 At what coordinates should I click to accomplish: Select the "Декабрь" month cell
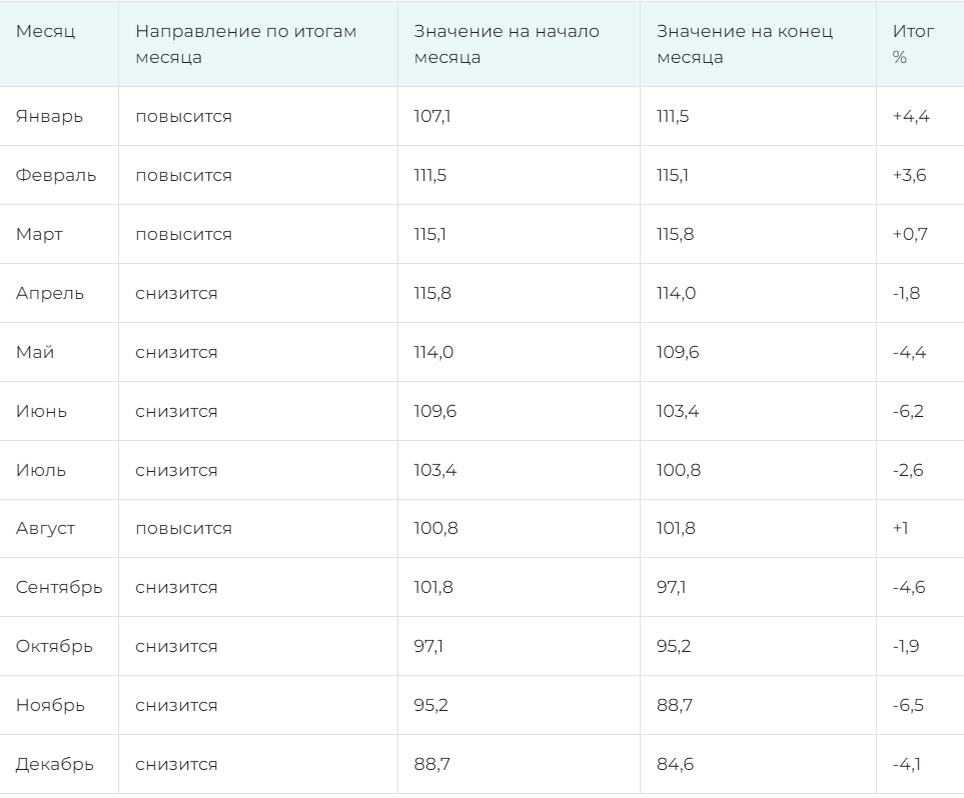tap(55, 764)
